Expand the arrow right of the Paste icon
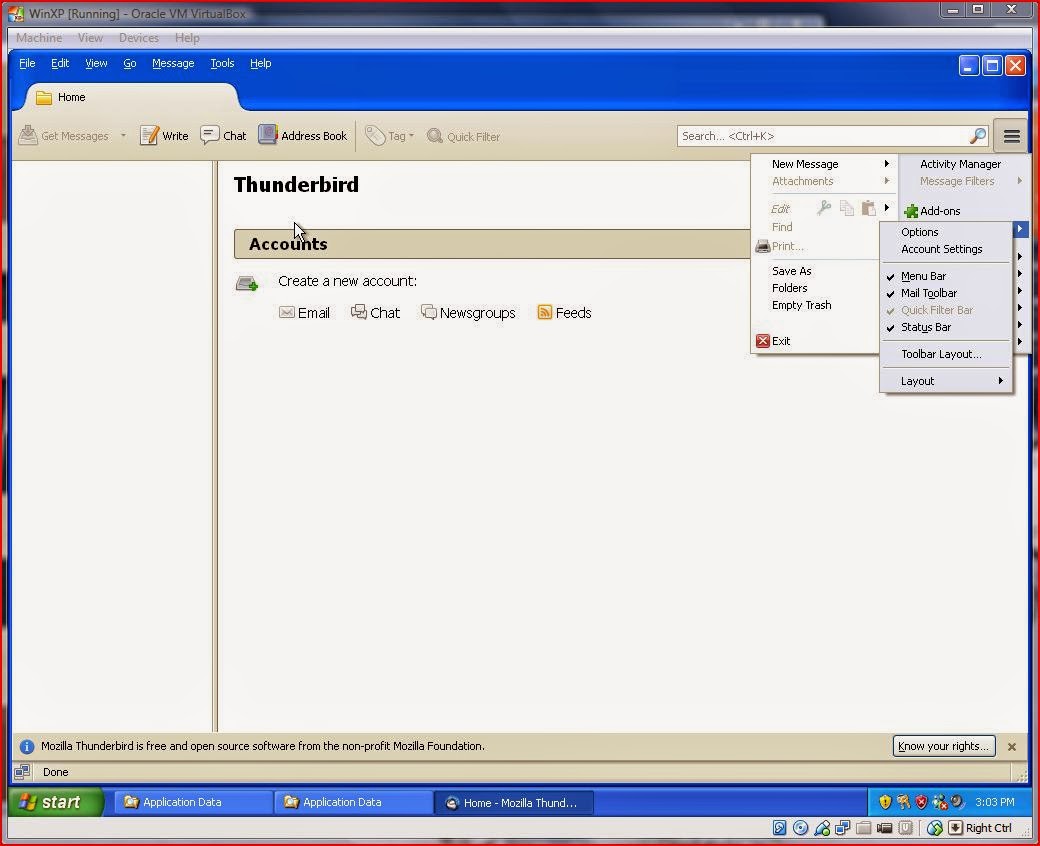This screenshot has height=846, width=1040. pyautogui.click(x=887, y=208)
